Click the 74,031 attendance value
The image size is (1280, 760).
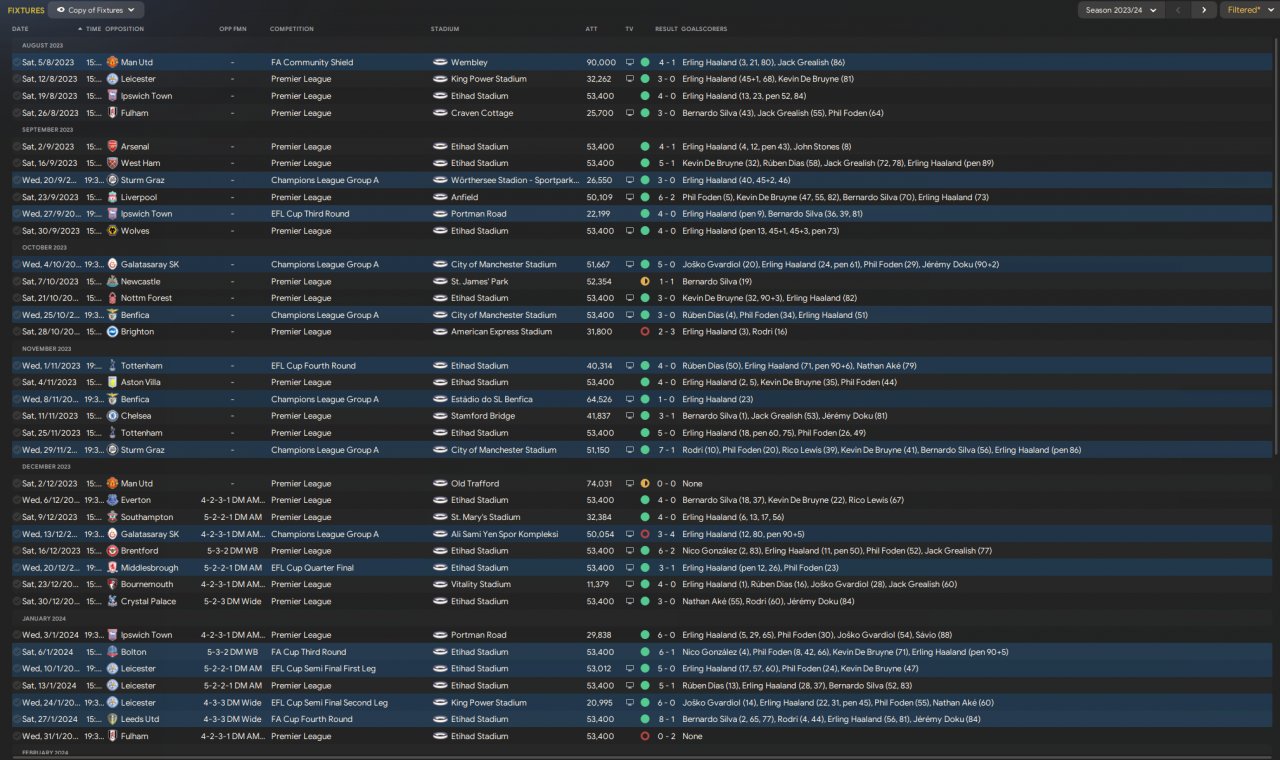point(600,483)
